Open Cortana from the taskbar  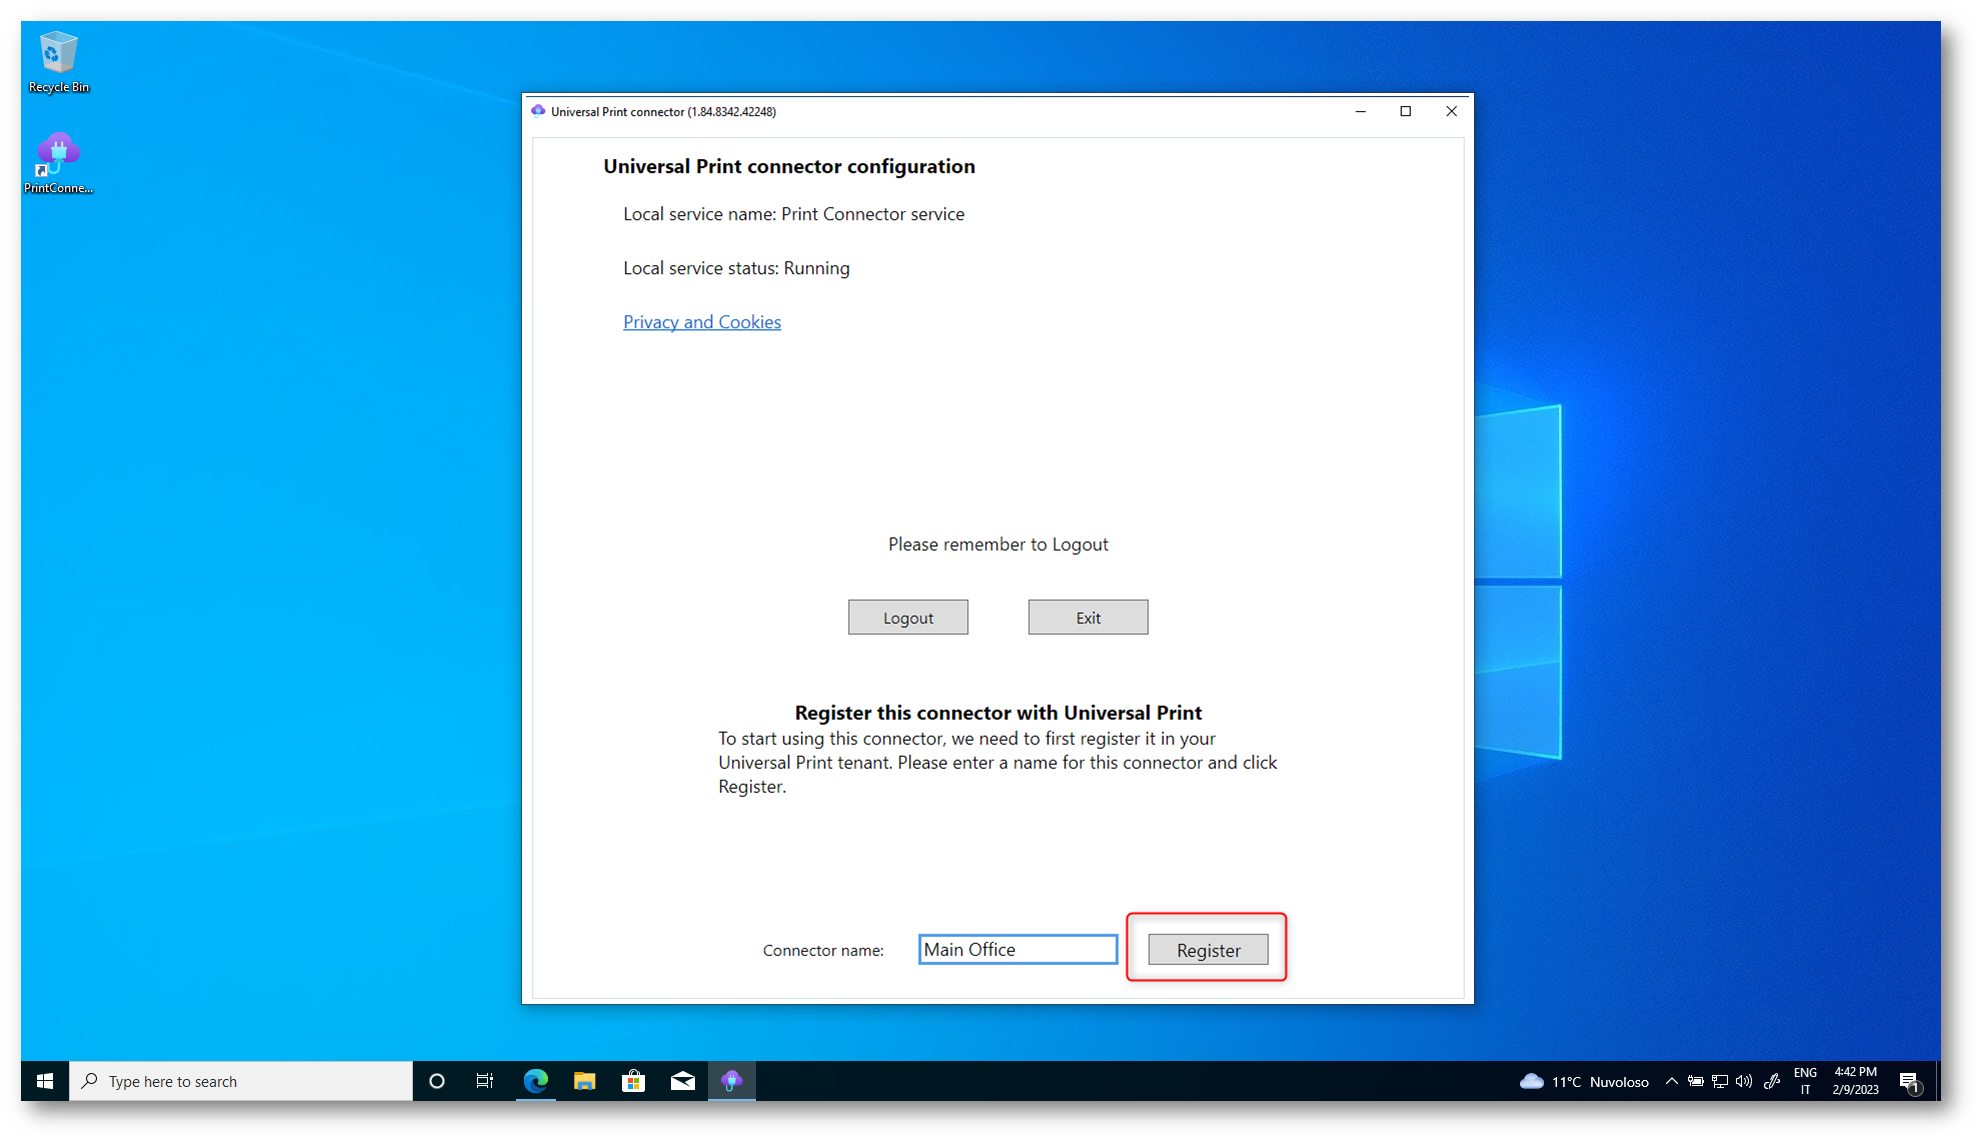(436, 1081)
